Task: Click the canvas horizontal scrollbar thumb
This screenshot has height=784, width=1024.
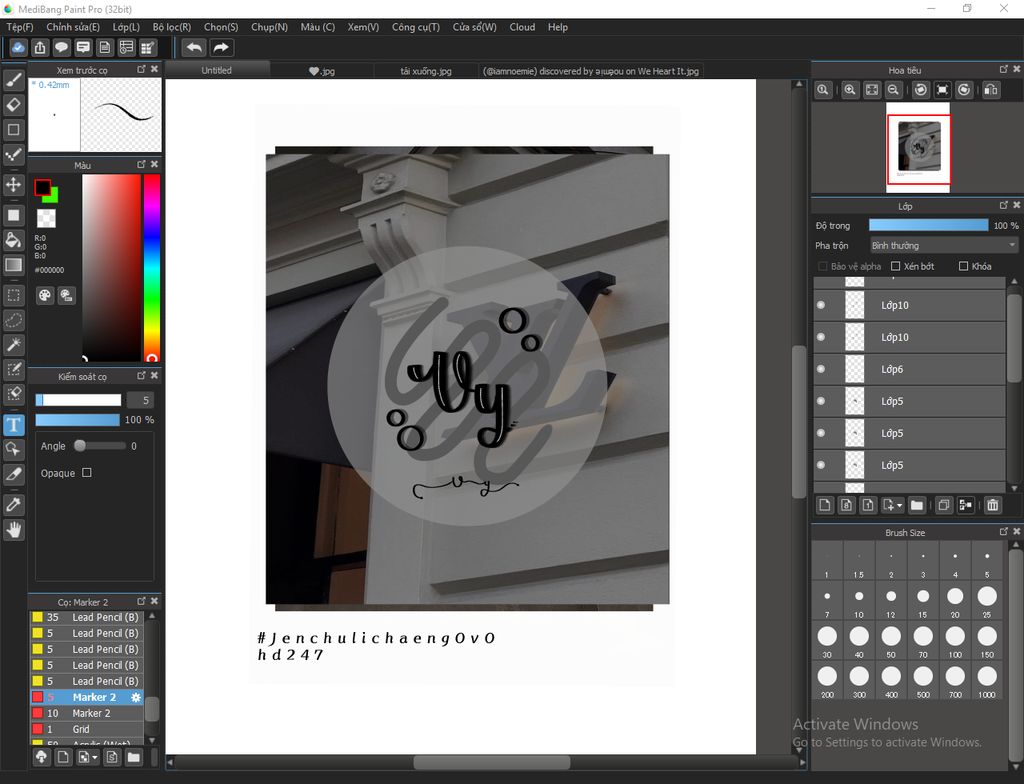Action: click(492, 762)
